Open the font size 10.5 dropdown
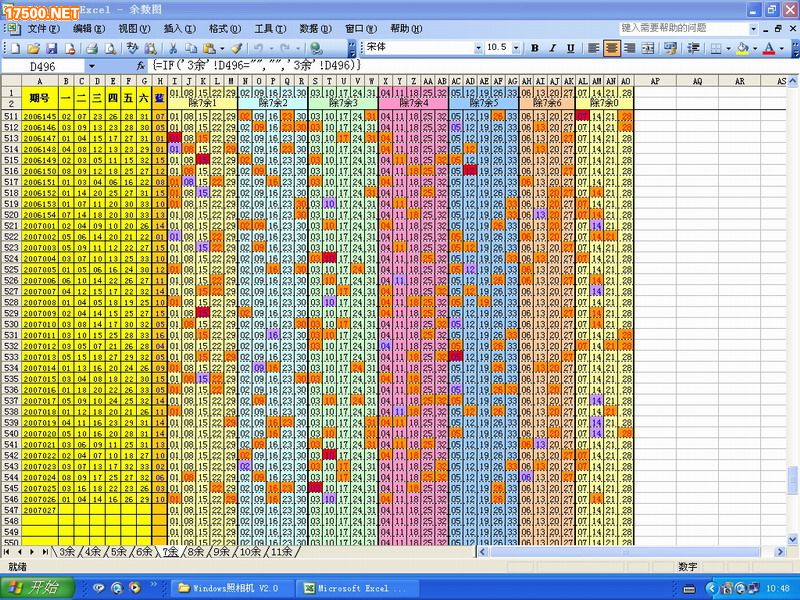This screenshot has width=800, height=600. point(516,48)
